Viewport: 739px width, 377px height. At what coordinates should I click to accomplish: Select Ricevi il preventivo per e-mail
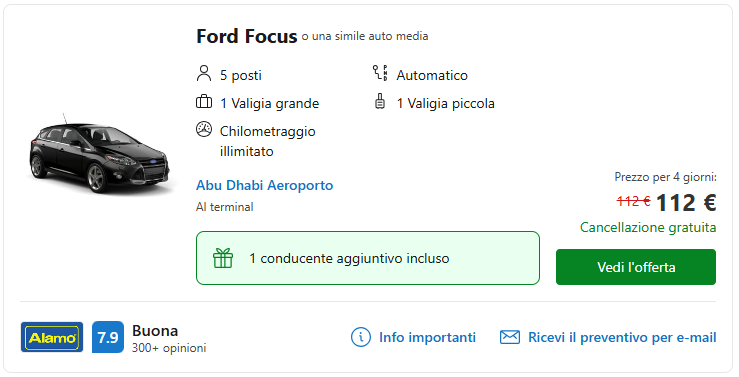pyautogui.click(x=622, y=337)
